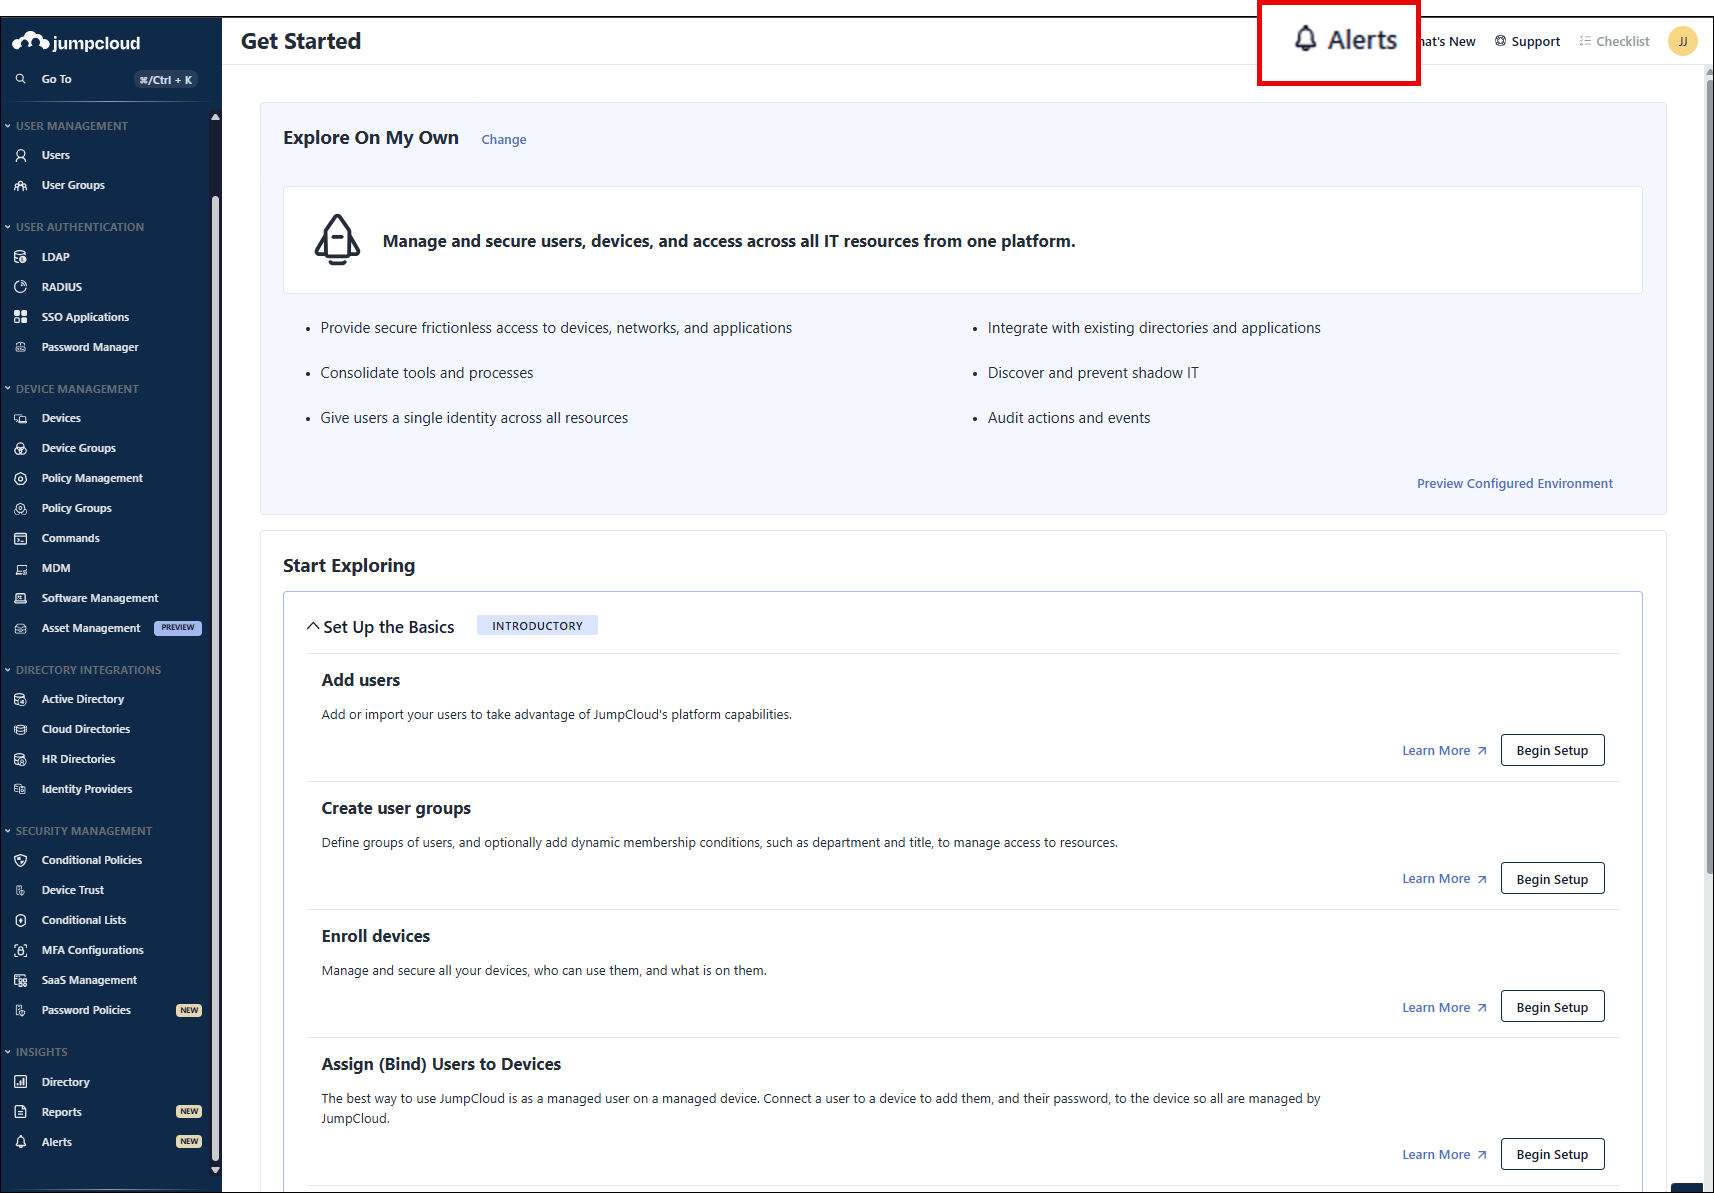Open Devices in the sidebar
Screen dimensions: 1714x1193
(x=61, y=418)
